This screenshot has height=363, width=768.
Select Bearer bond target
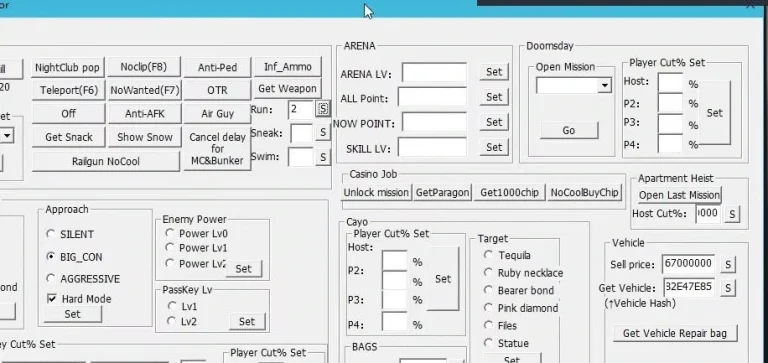tap(488, 290)
